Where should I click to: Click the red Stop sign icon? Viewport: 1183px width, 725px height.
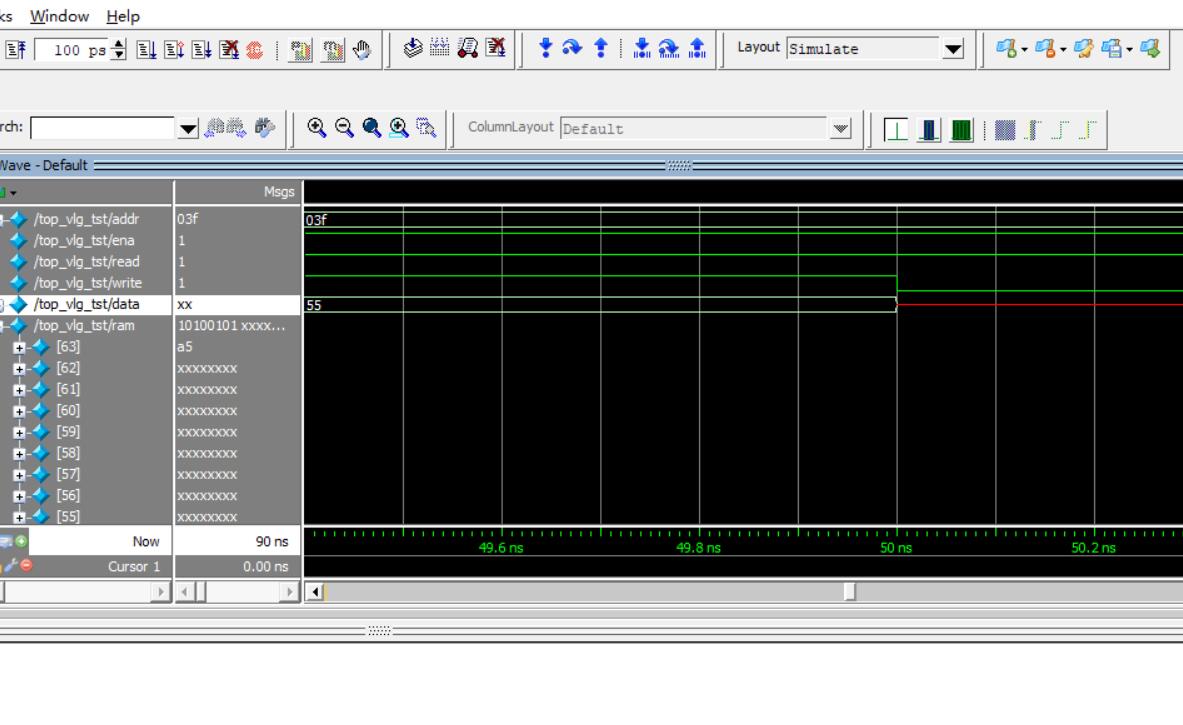click(x=255, y=51)
